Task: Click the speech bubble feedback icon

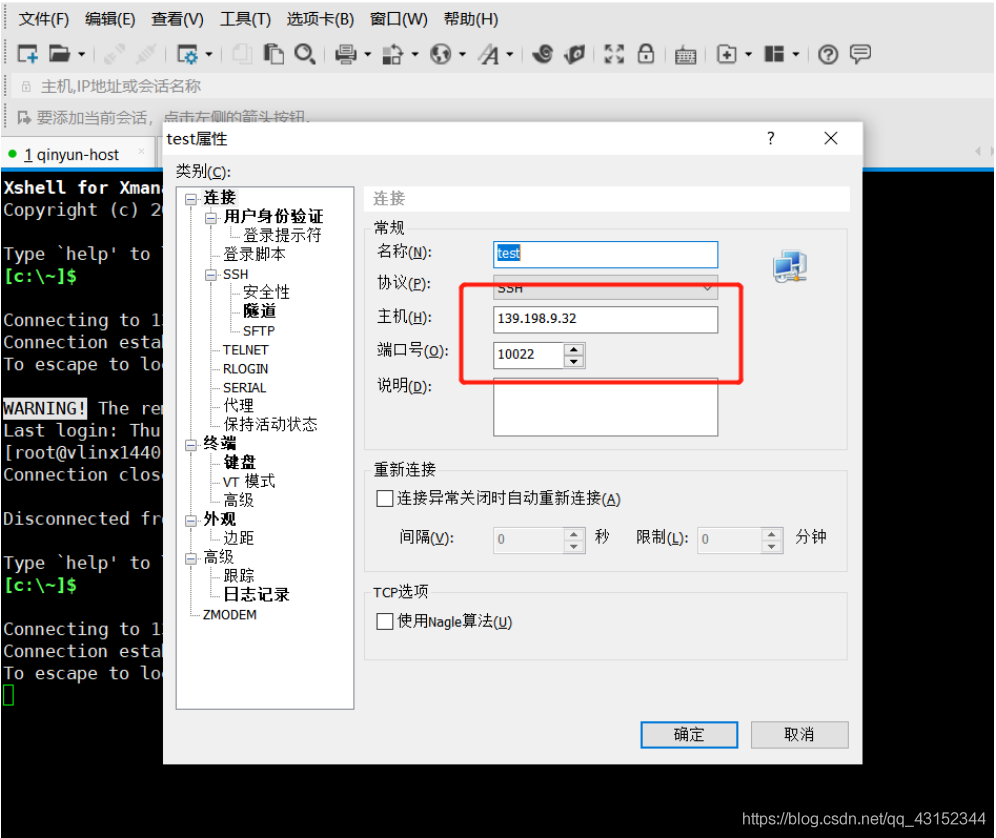Action: [860, 55]
